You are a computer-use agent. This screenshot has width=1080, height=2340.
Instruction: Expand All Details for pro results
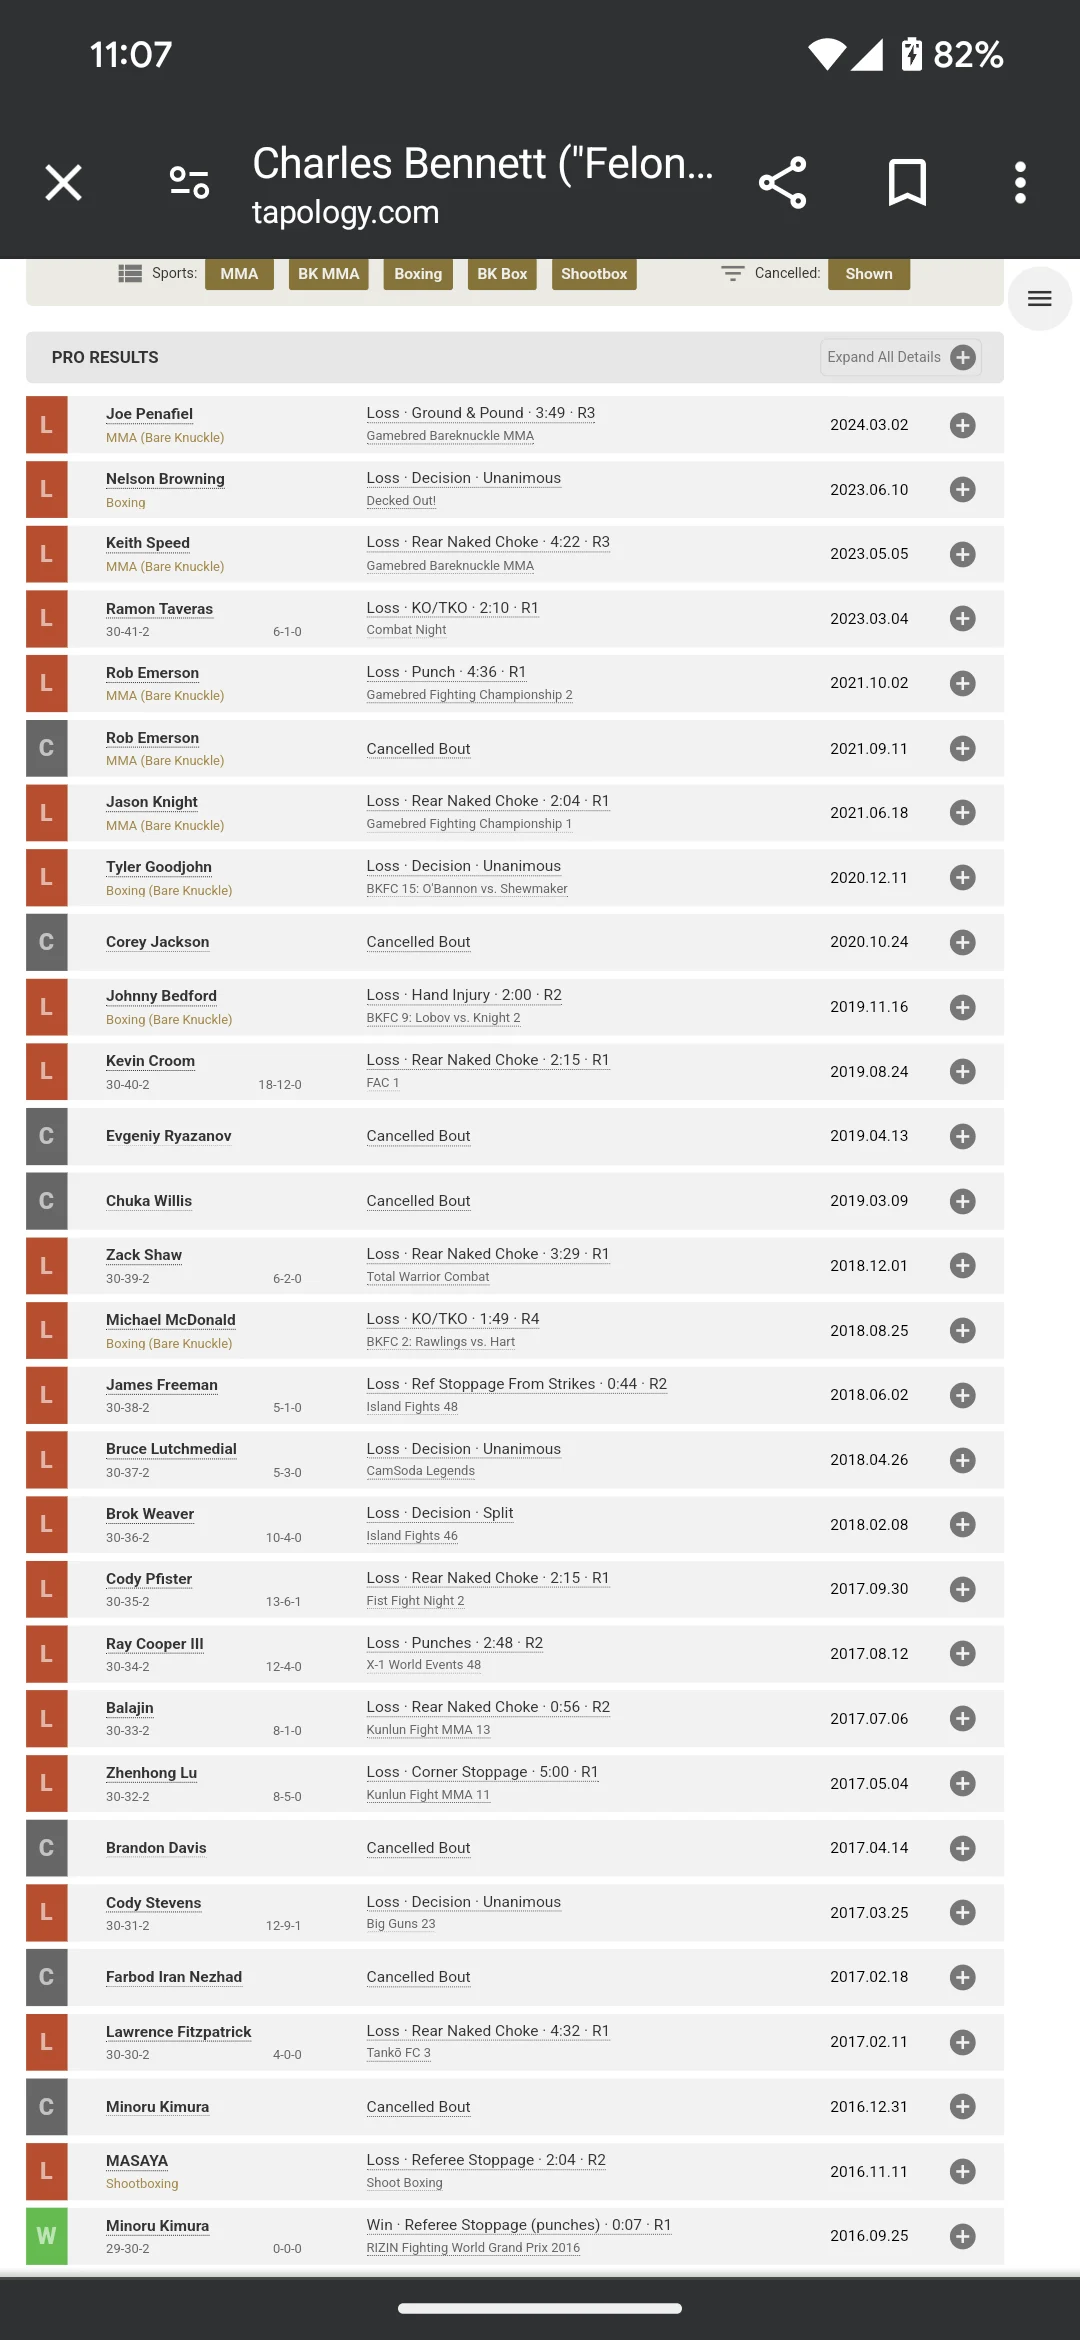coord(900,357)
